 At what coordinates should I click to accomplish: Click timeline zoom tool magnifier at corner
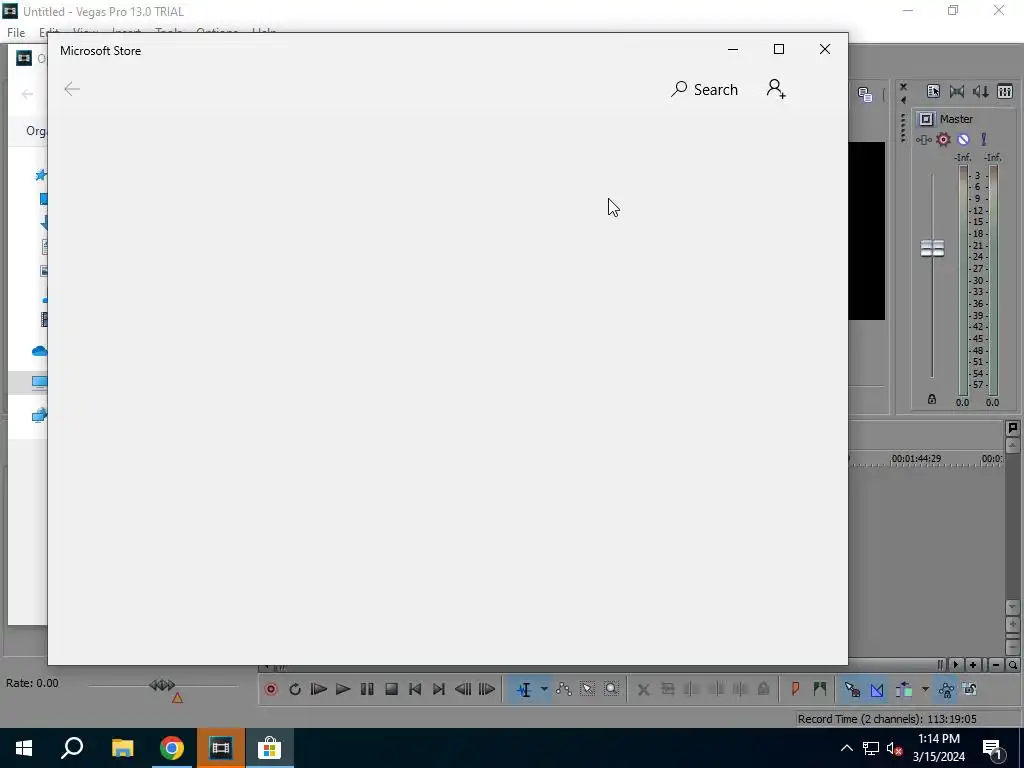pyautogui.click(x=1013, y=665)
